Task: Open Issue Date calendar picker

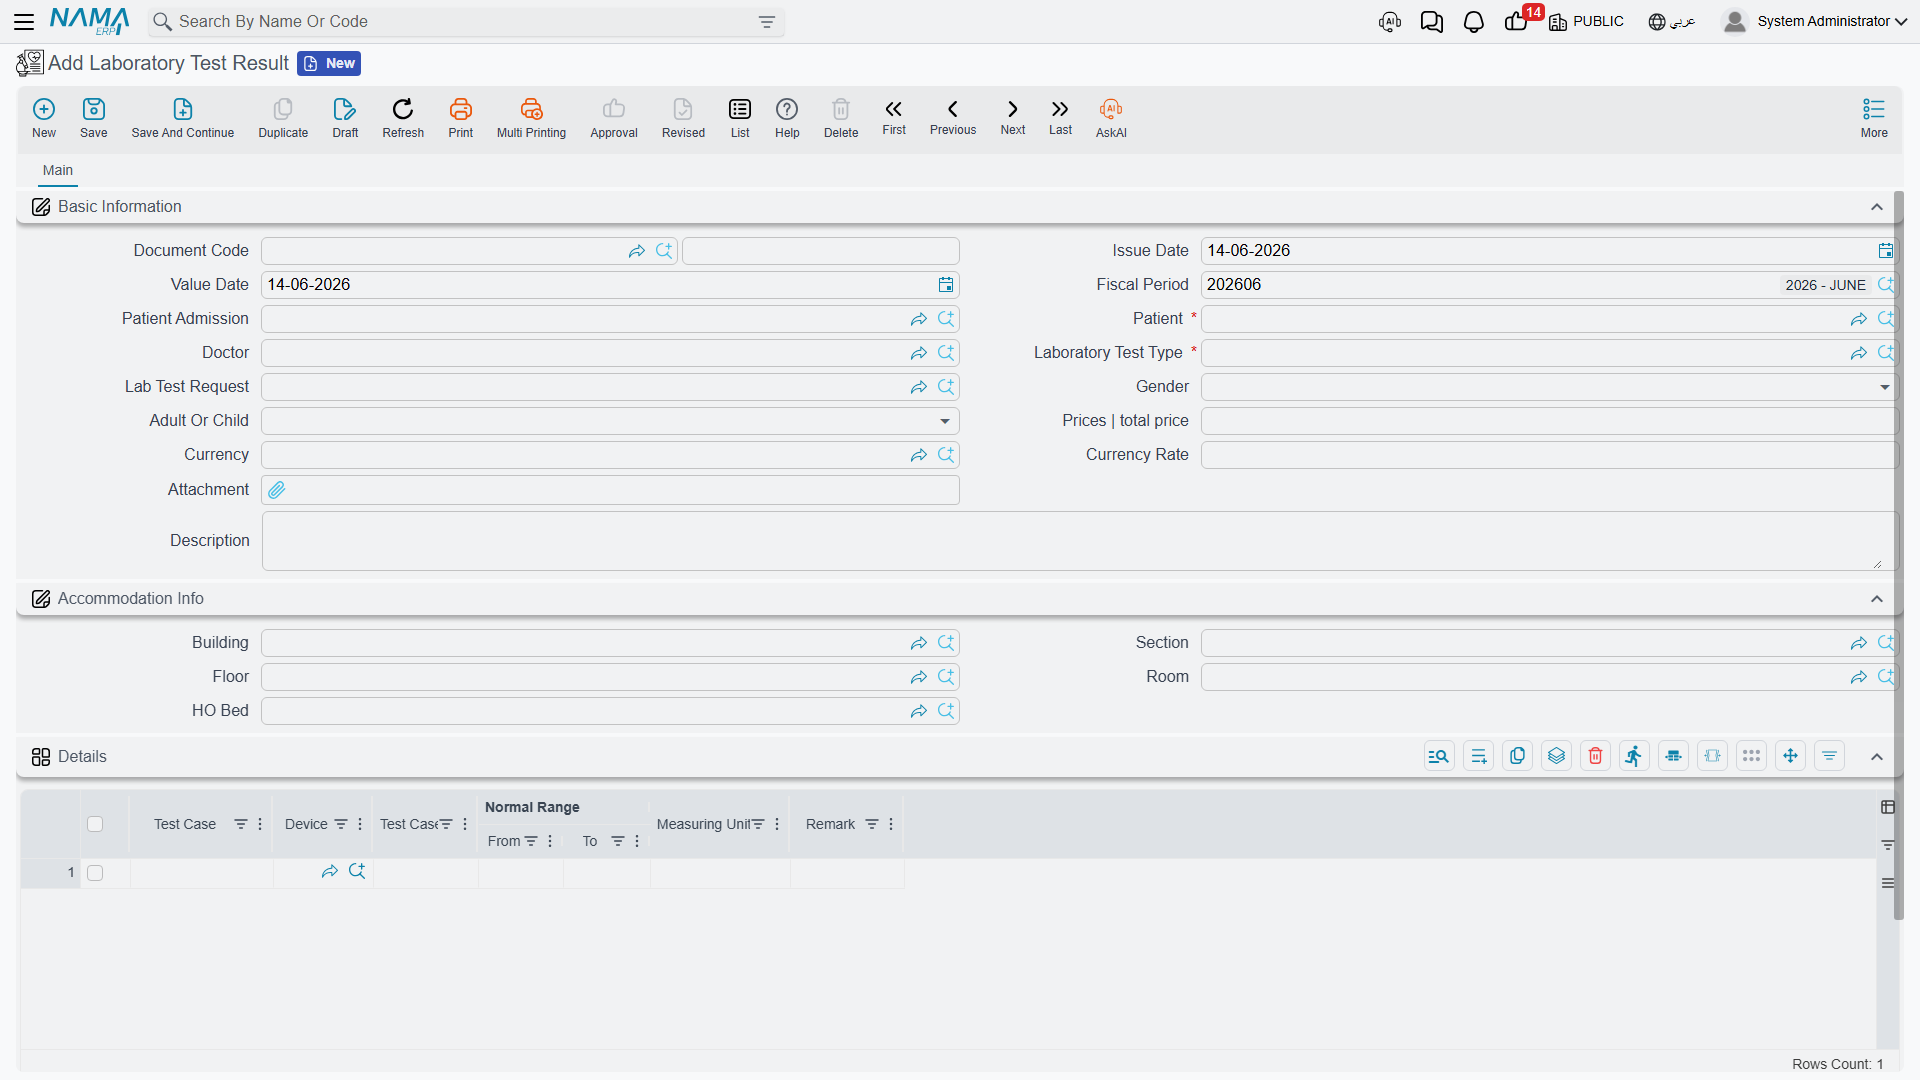Action: point(1885,251)
